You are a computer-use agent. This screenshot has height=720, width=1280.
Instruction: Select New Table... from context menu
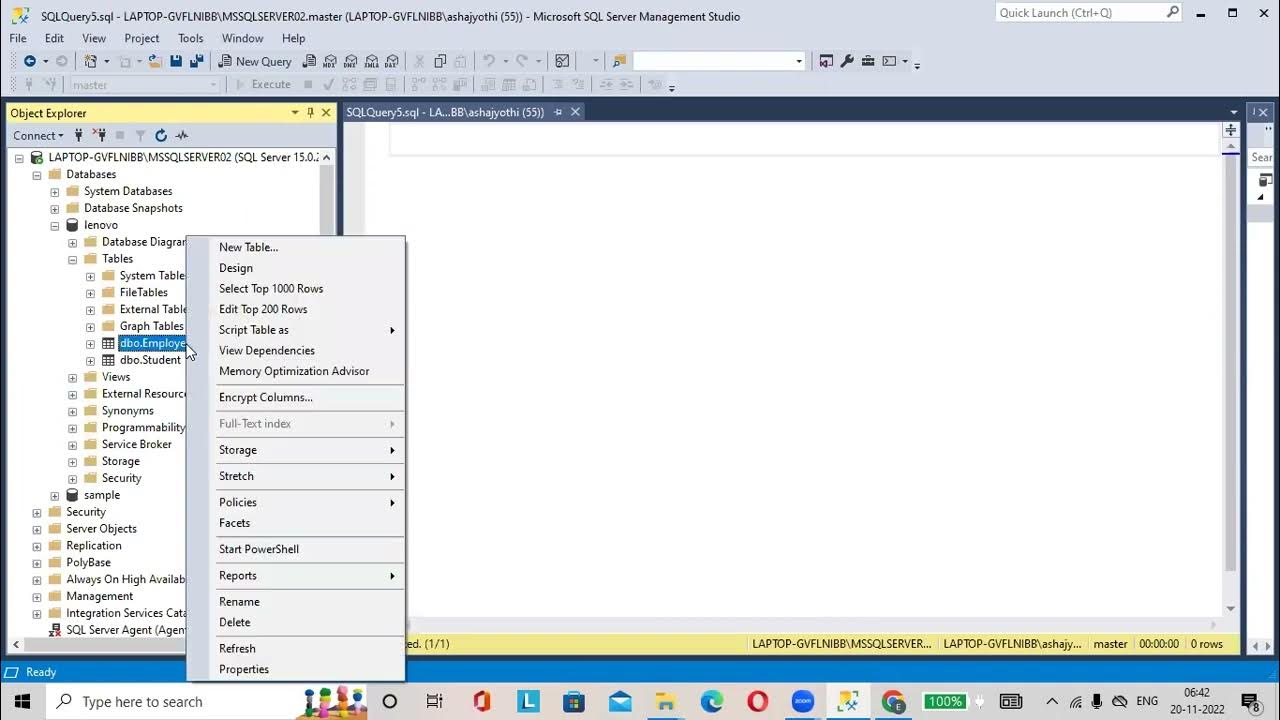[295, 247]
